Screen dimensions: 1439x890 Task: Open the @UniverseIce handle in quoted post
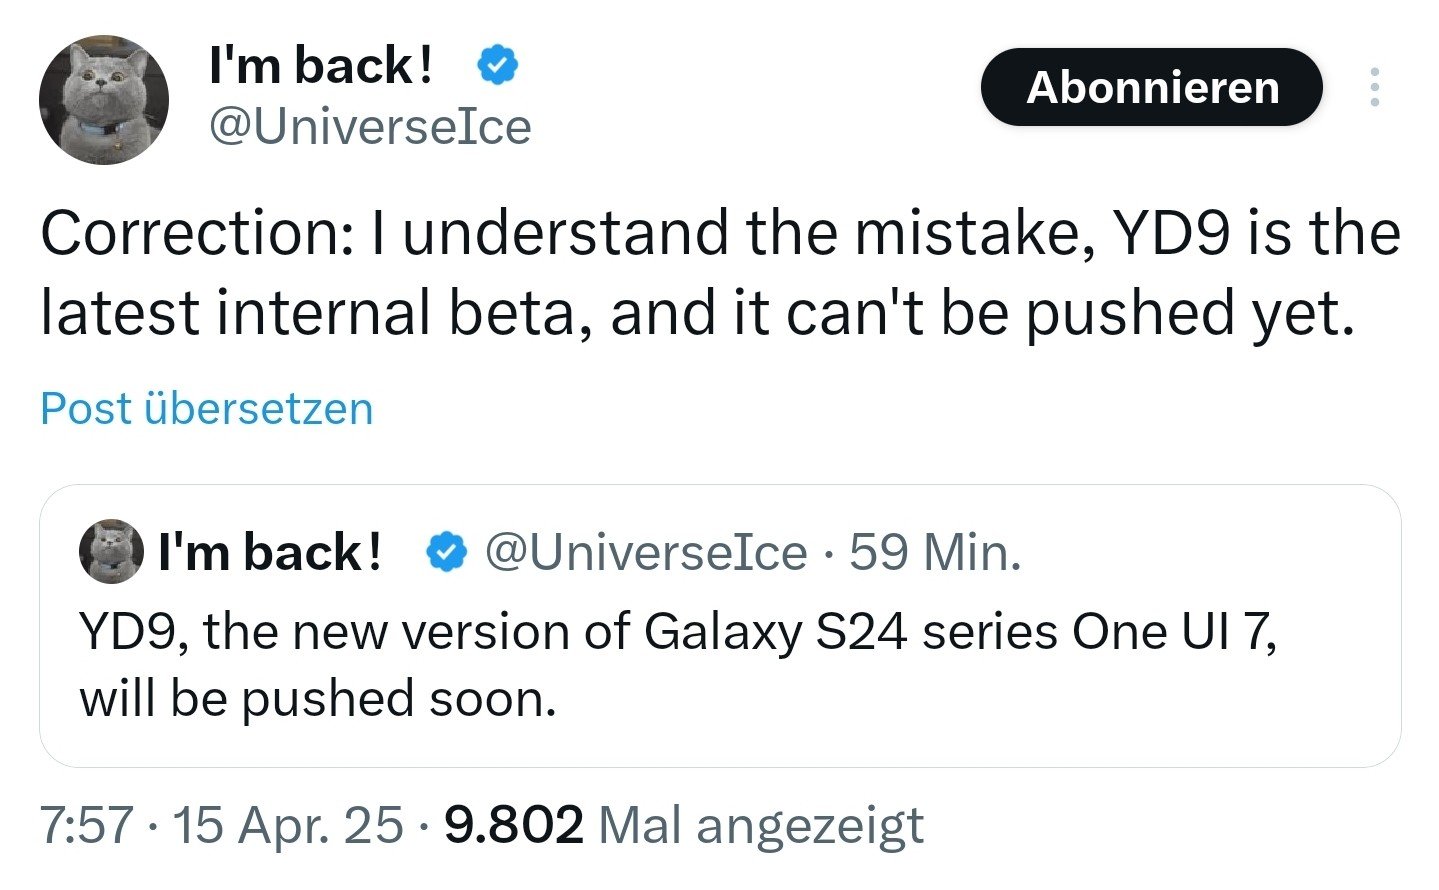(x=645, y=552)
